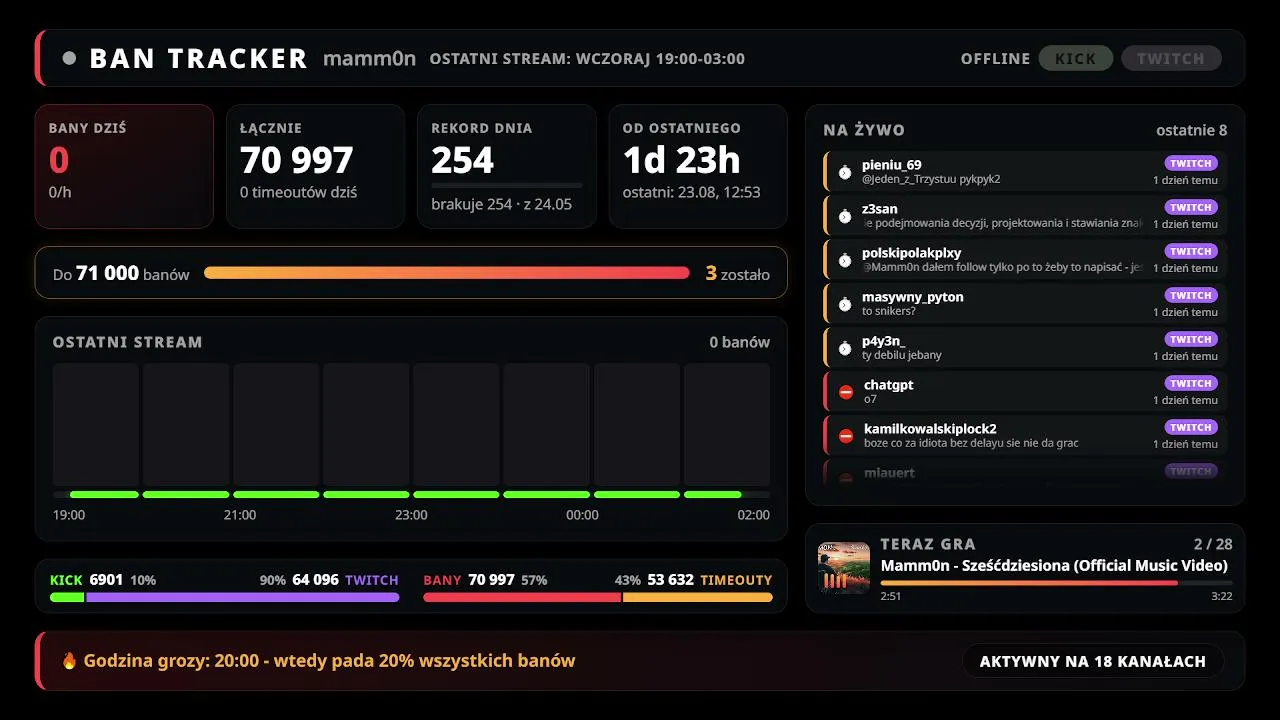Click the username chatgpt
This screenshot has height=720, width=1280.
click(x=889, y=385)
